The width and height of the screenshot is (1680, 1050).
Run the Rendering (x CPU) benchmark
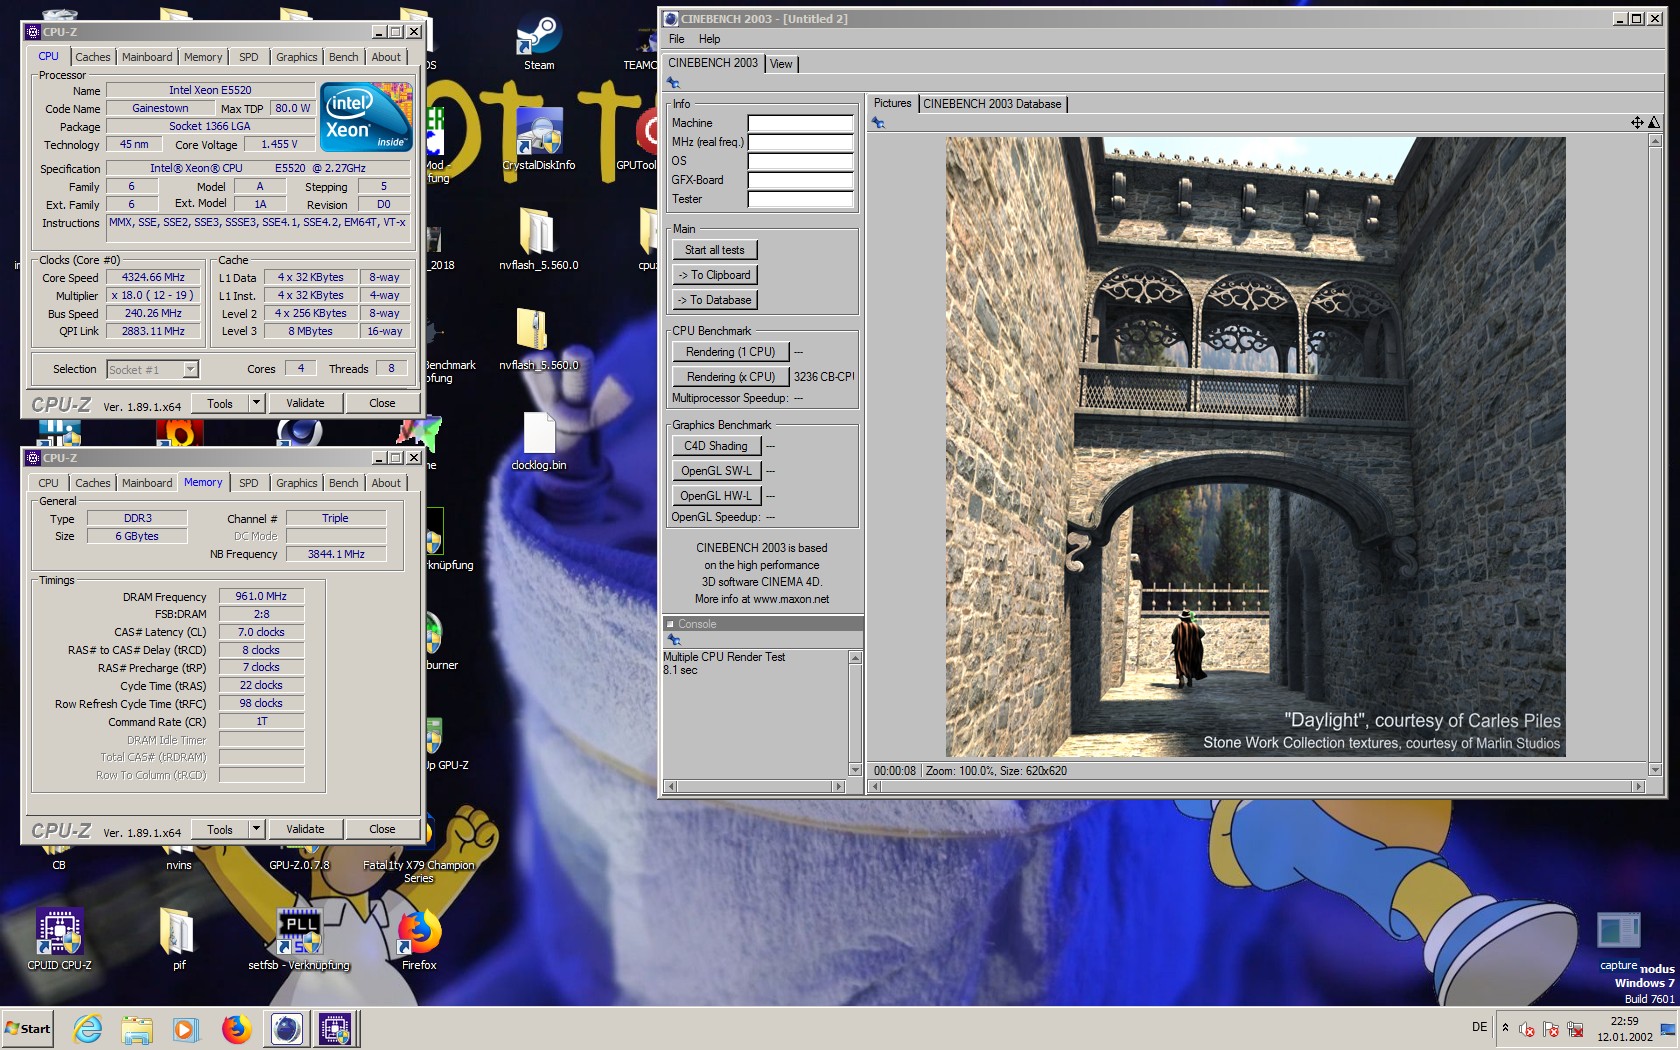coord(730,377)
